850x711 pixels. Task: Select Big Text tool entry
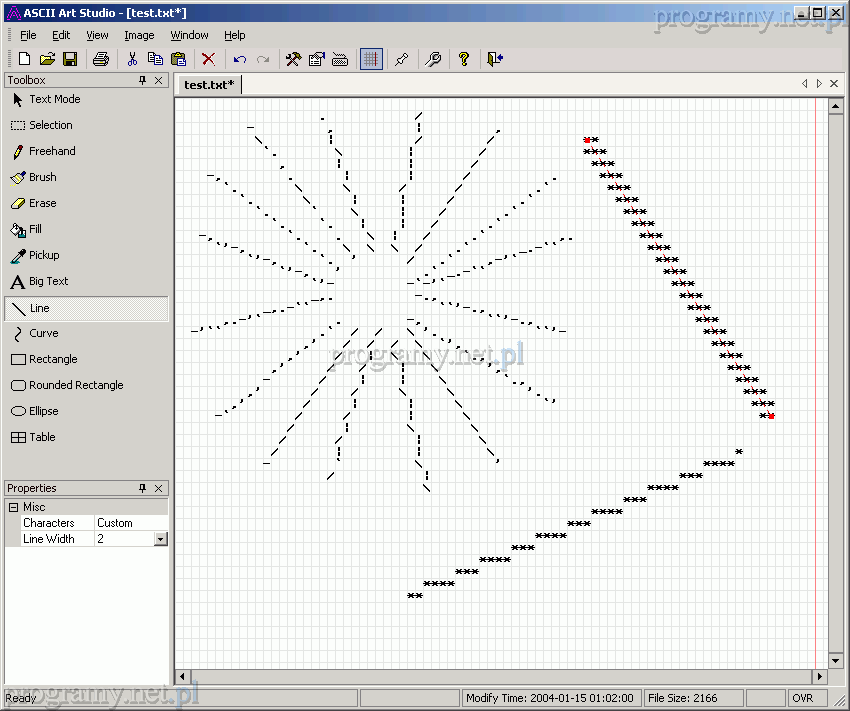click(48, 281)
